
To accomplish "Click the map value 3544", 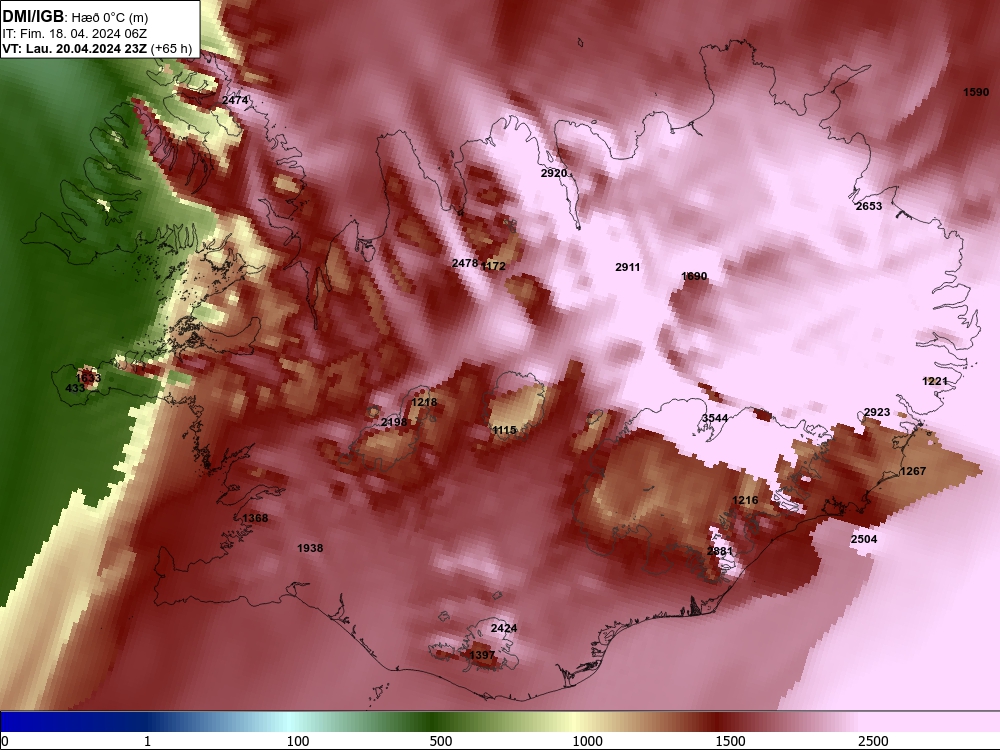I will click(715, 418).
